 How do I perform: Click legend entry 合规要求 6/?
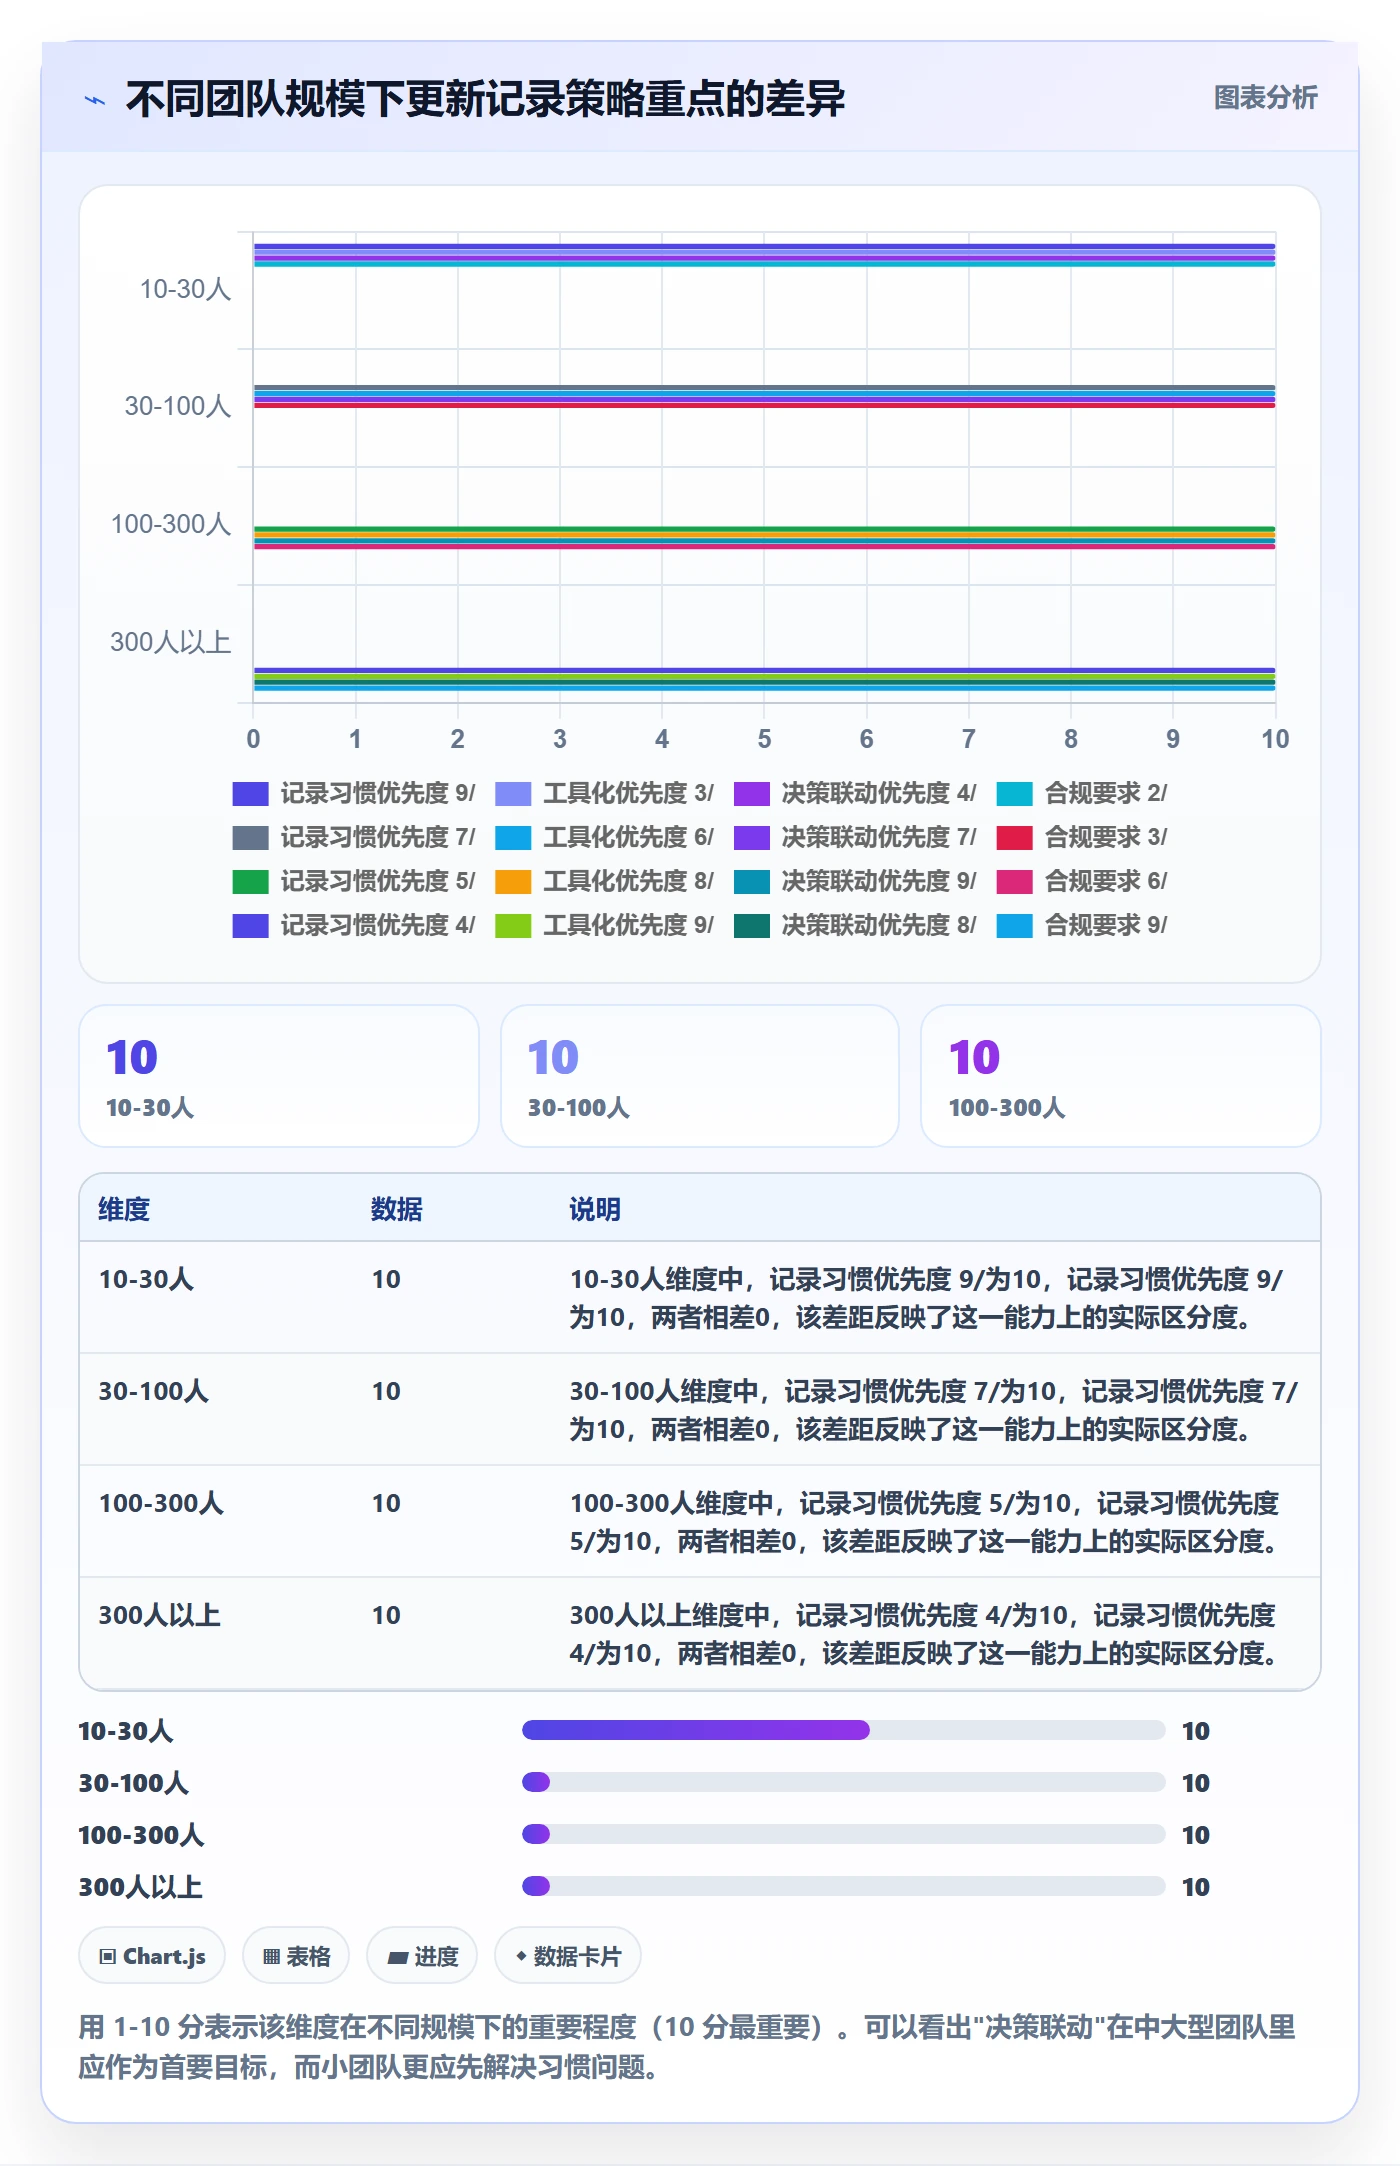1082,882
